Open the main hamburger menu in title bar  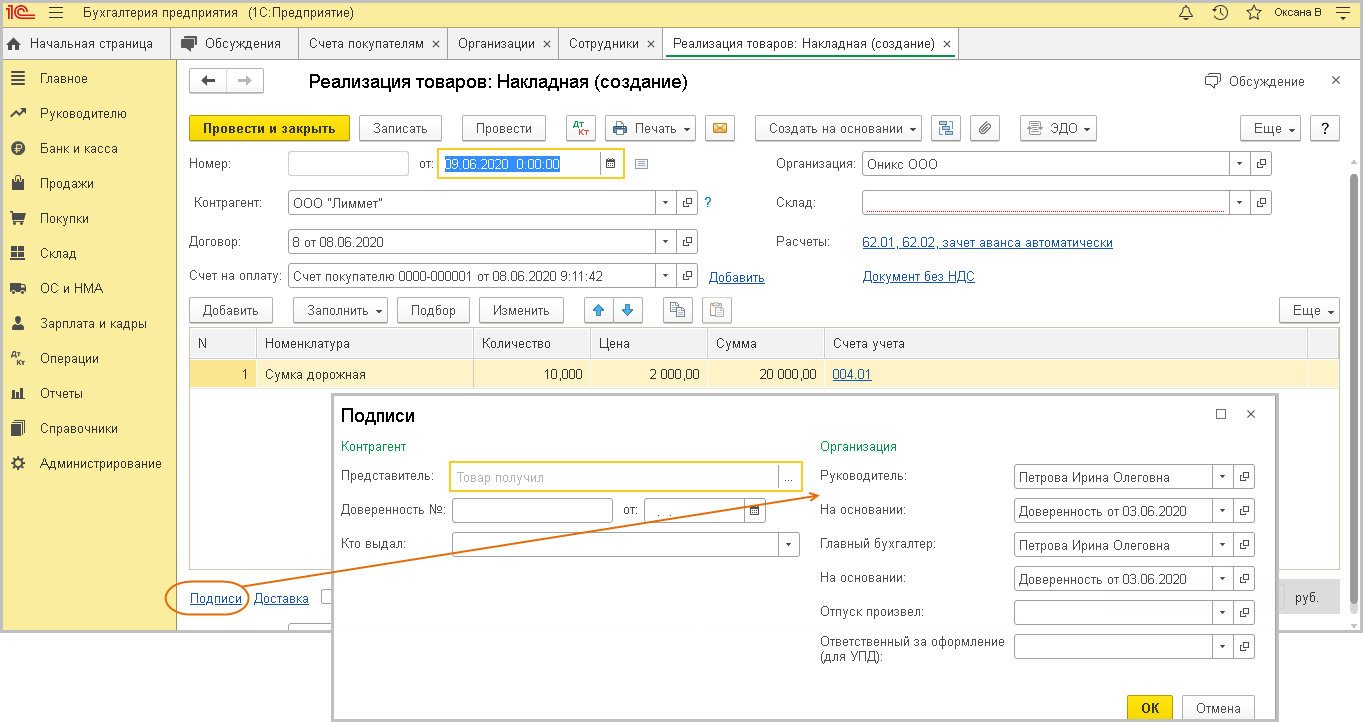55,13
